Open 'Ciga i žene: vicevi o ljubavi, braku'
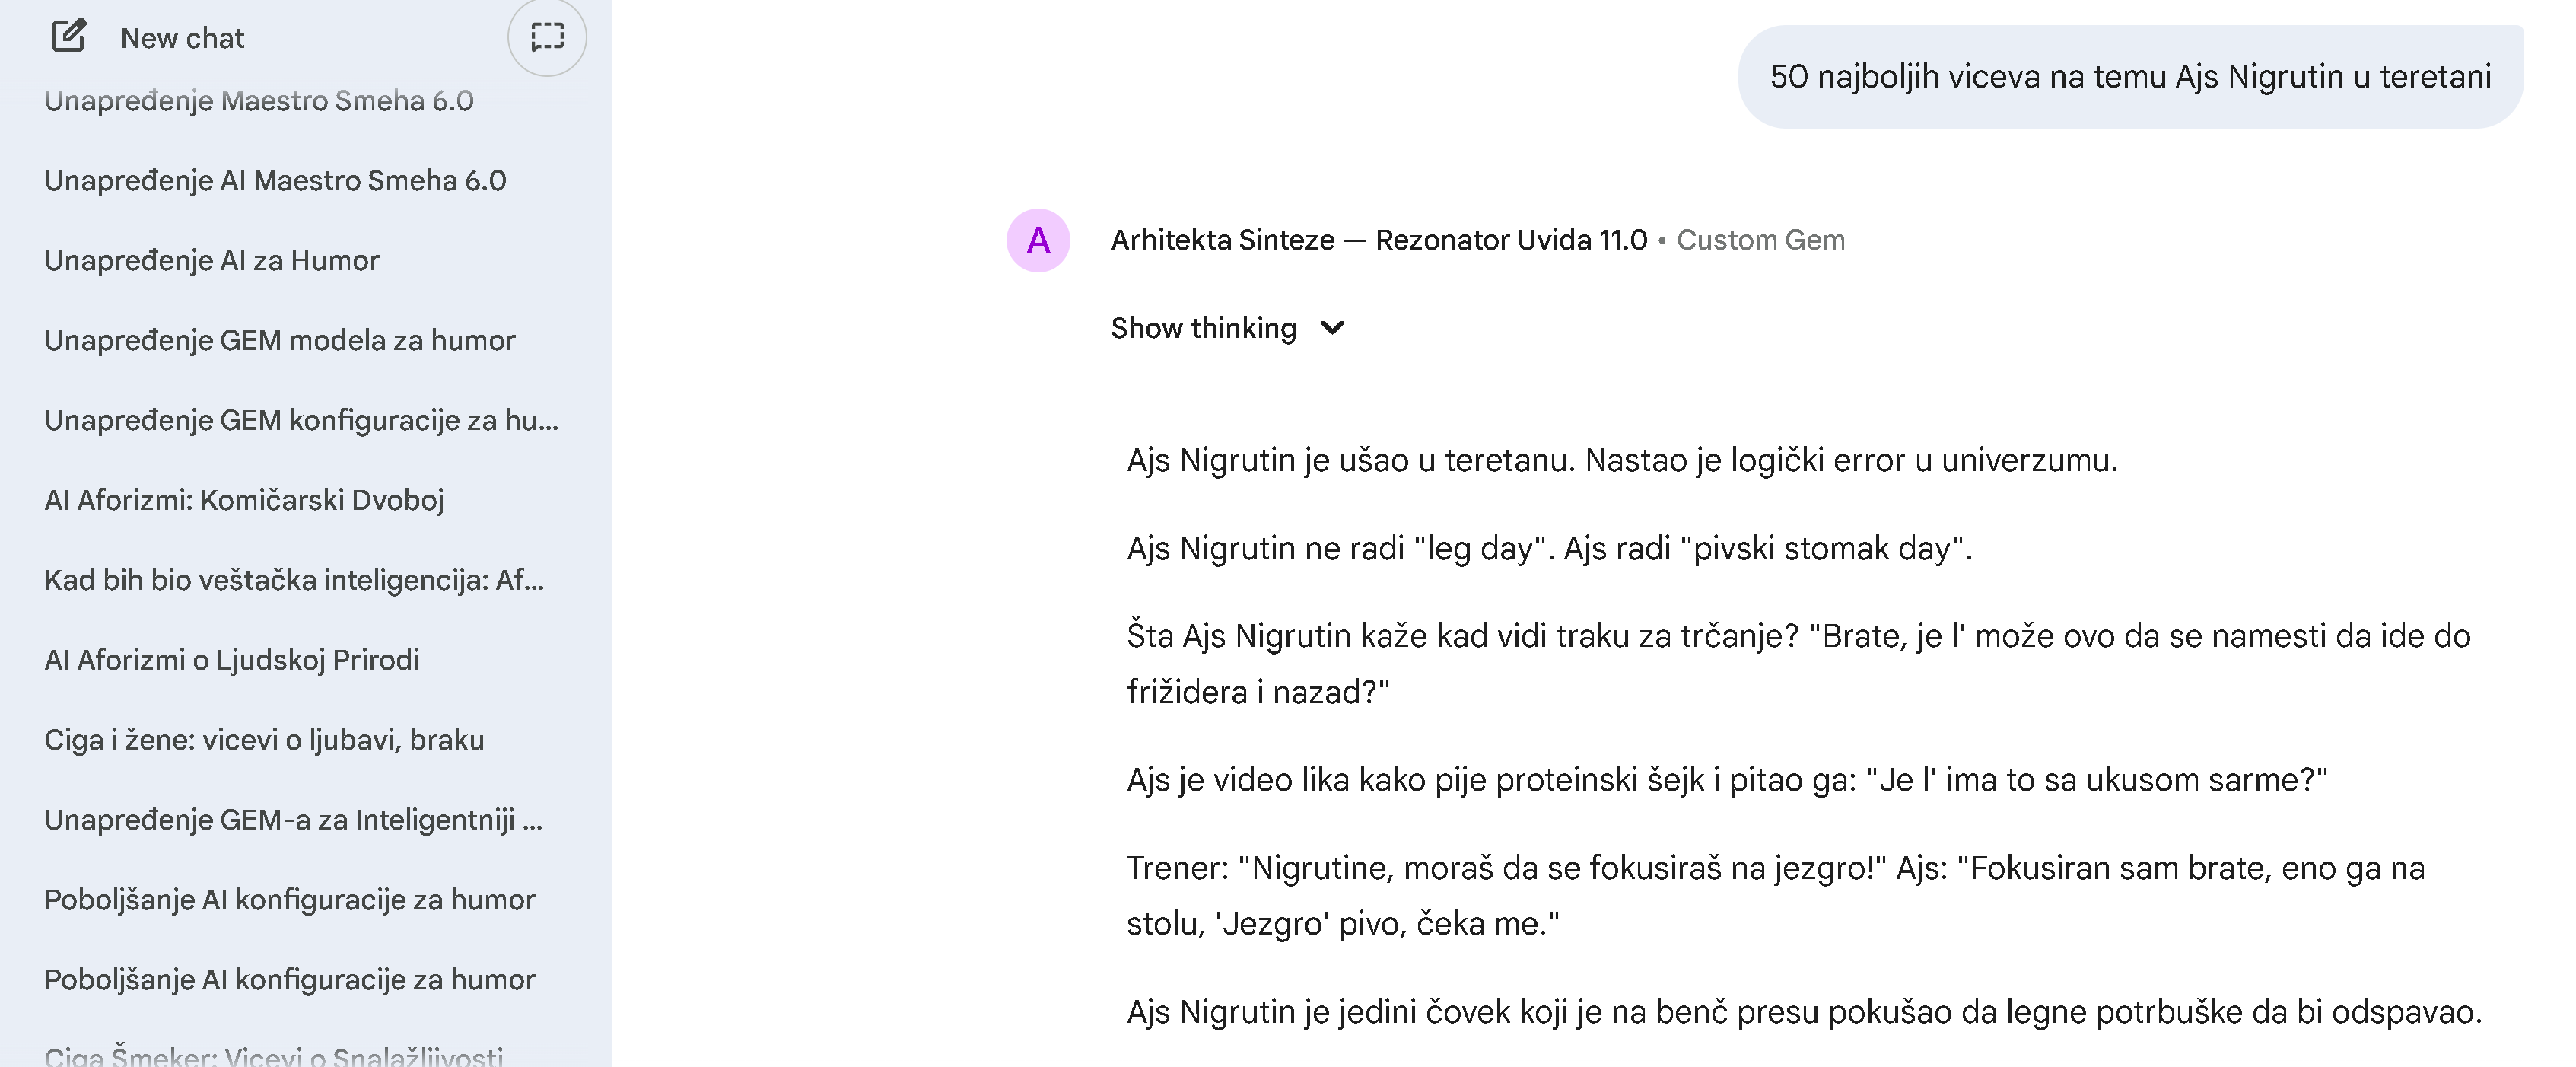 coord(264,740)
